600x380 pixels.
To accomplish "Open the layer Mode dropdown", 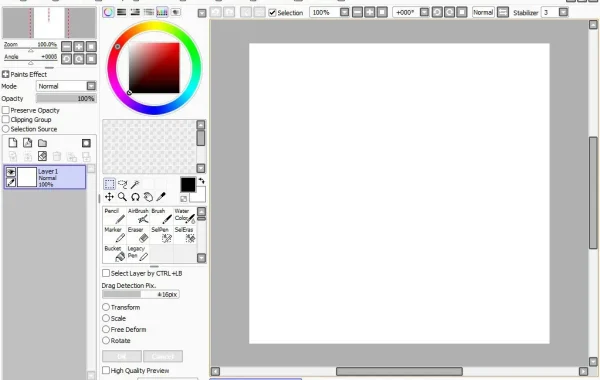I will 91,86.
